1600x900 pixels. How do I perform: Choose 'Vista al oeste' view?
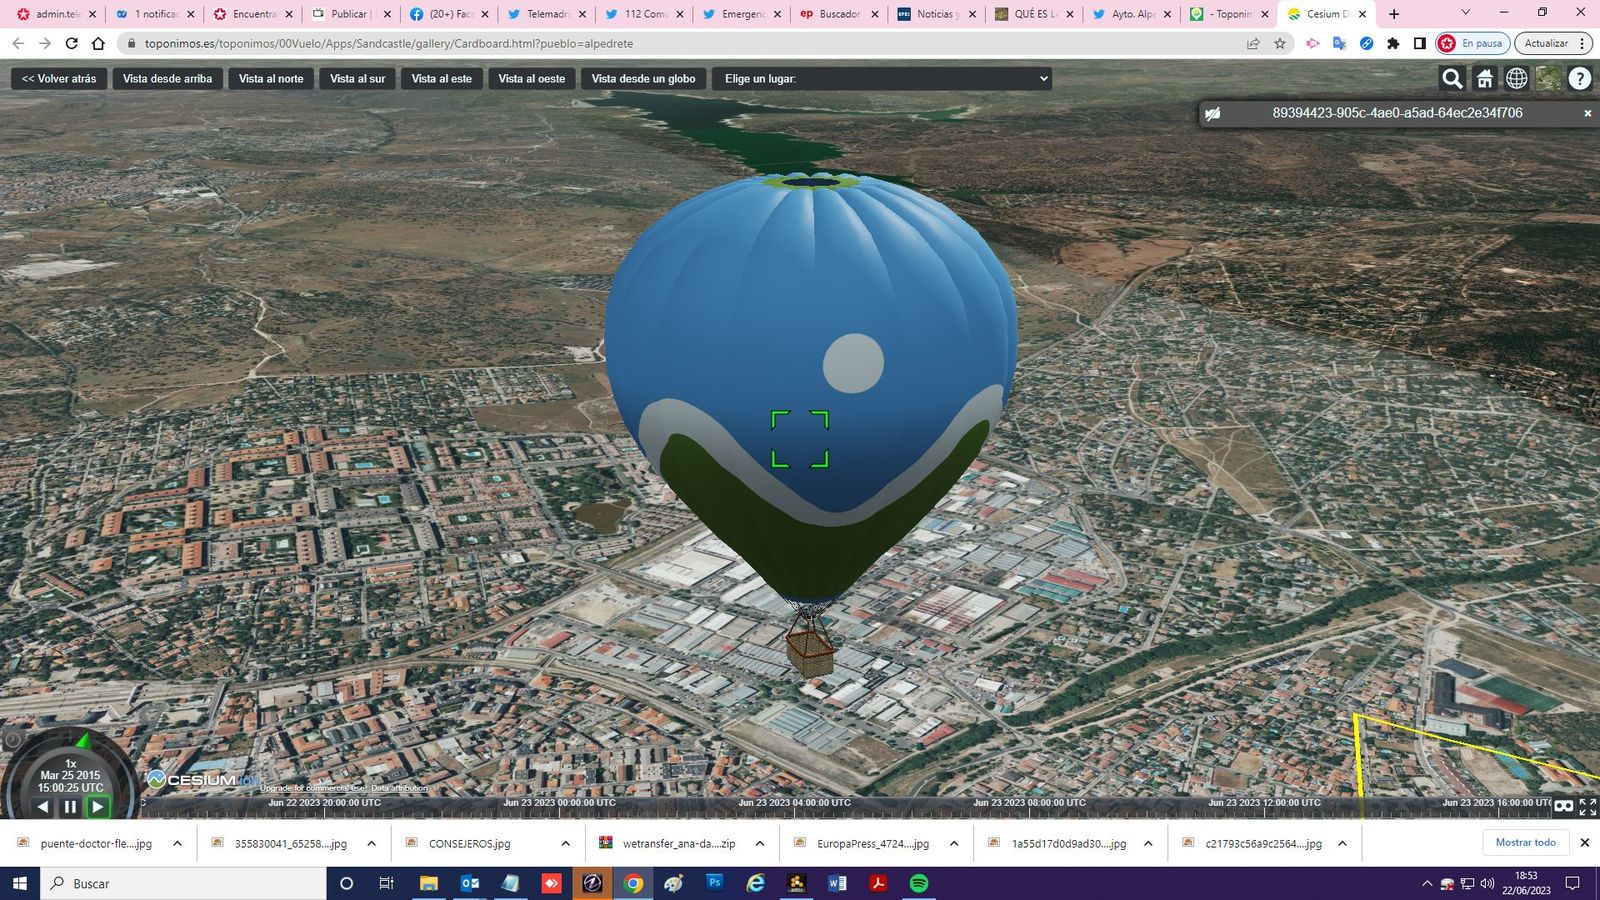pos(532,78)
